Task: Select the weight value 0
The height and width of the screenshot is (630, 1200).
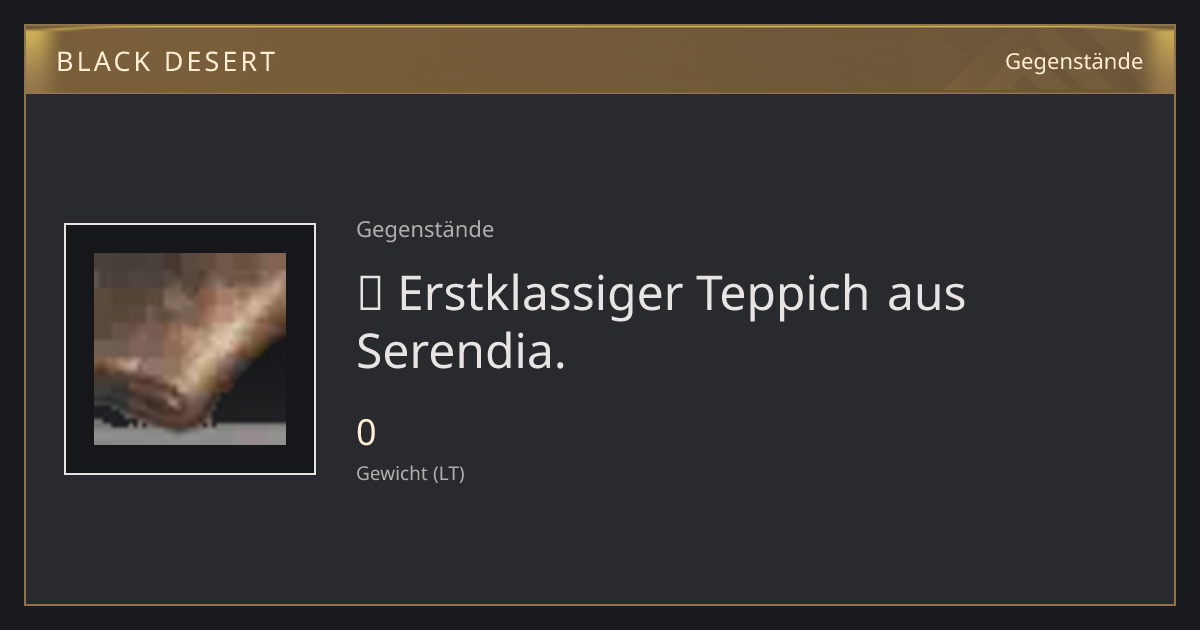Action: (366, 433)
